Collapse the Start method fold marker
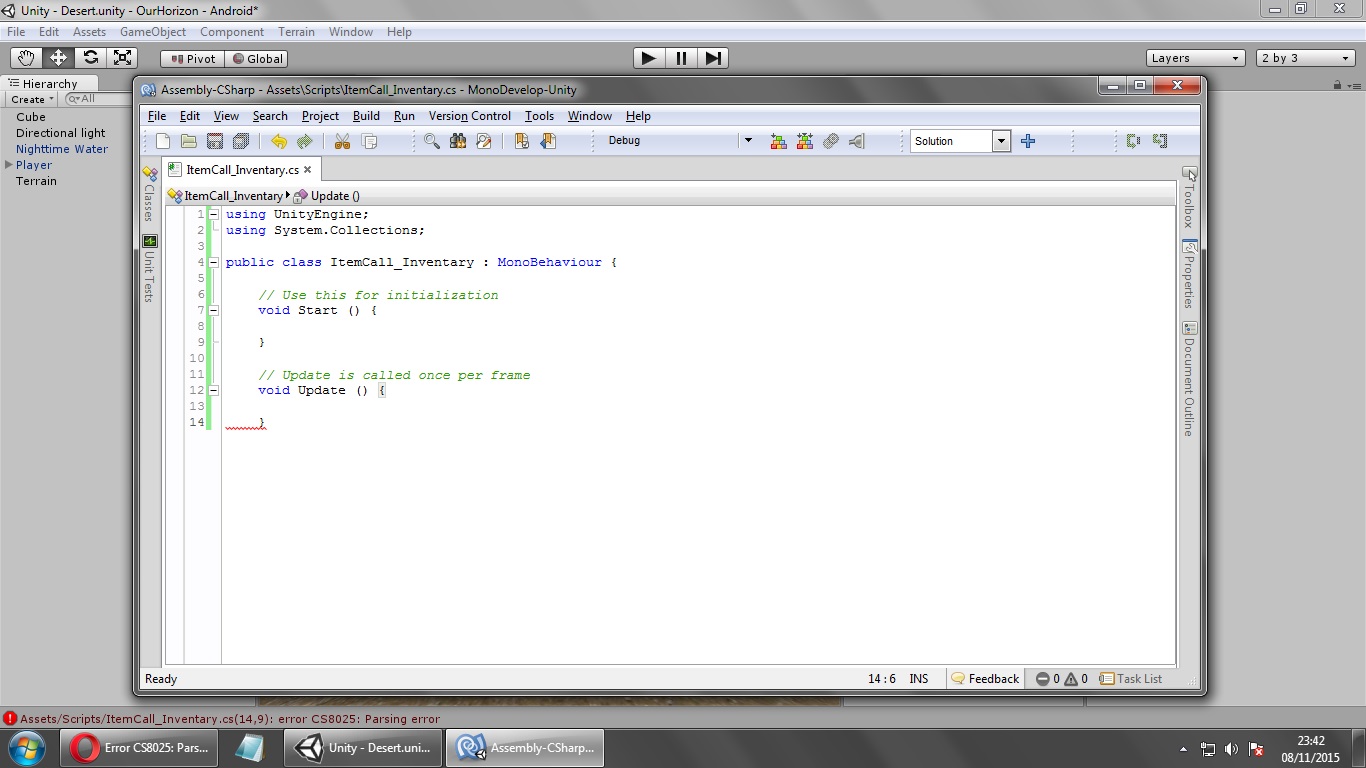The width and height of the screenshot is (1366, 768). pyautogui.click(x=214, y=310)
